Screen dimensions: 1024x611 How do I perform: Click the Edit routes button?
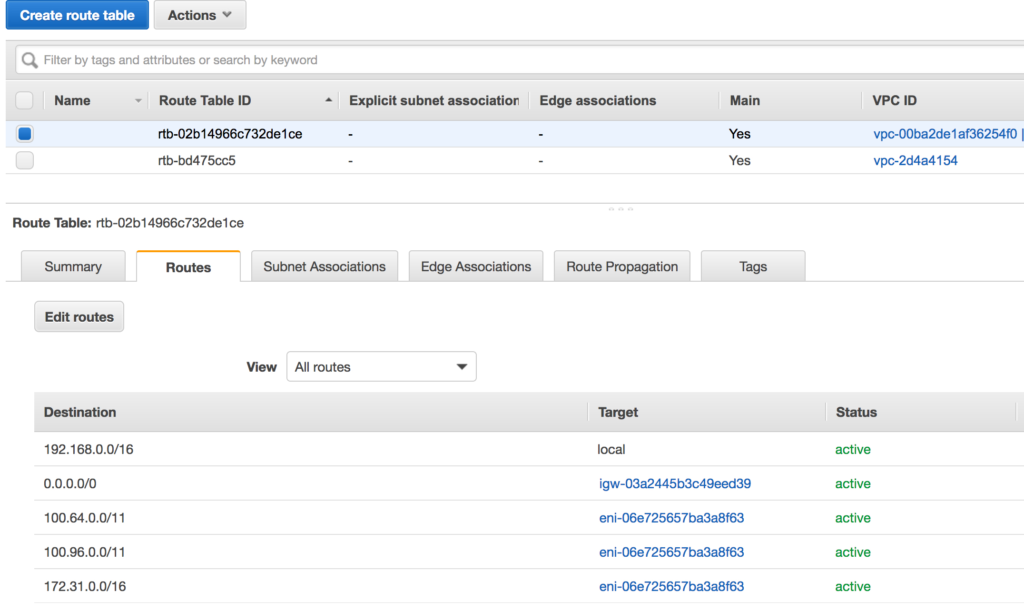coord(79,317)
